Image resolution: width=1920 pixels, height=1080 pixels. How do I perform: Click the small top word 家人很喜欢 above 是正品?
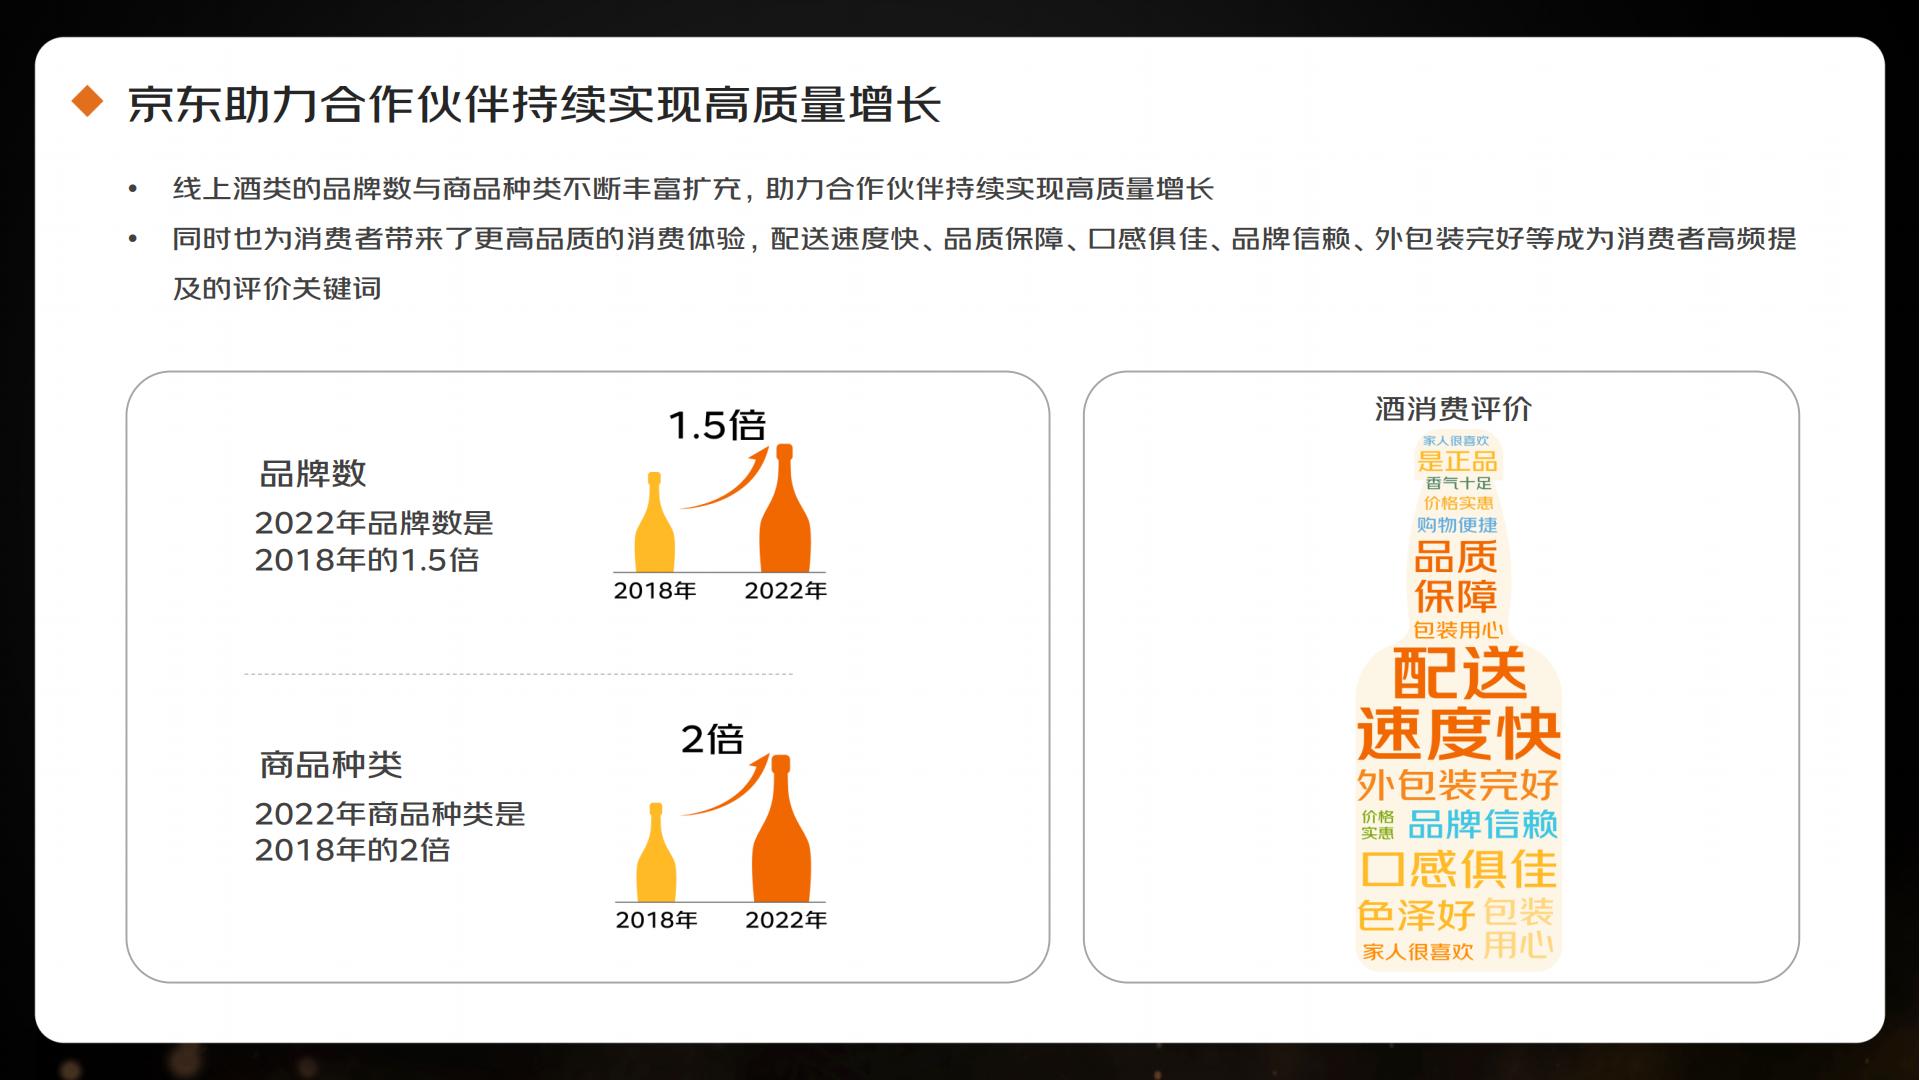[1456, 441]
